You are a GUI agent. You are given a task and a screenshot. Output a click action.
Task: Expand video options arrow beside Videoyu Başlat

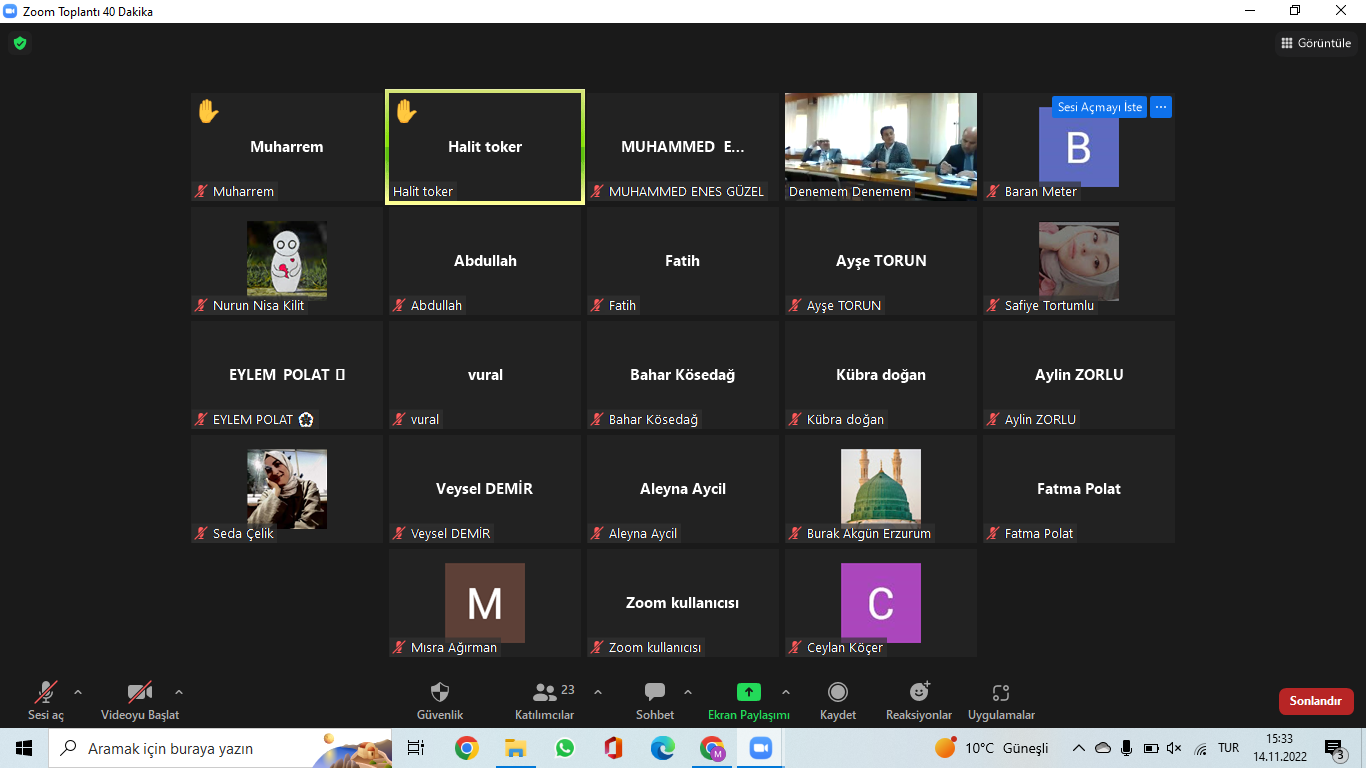click(179, 692)
